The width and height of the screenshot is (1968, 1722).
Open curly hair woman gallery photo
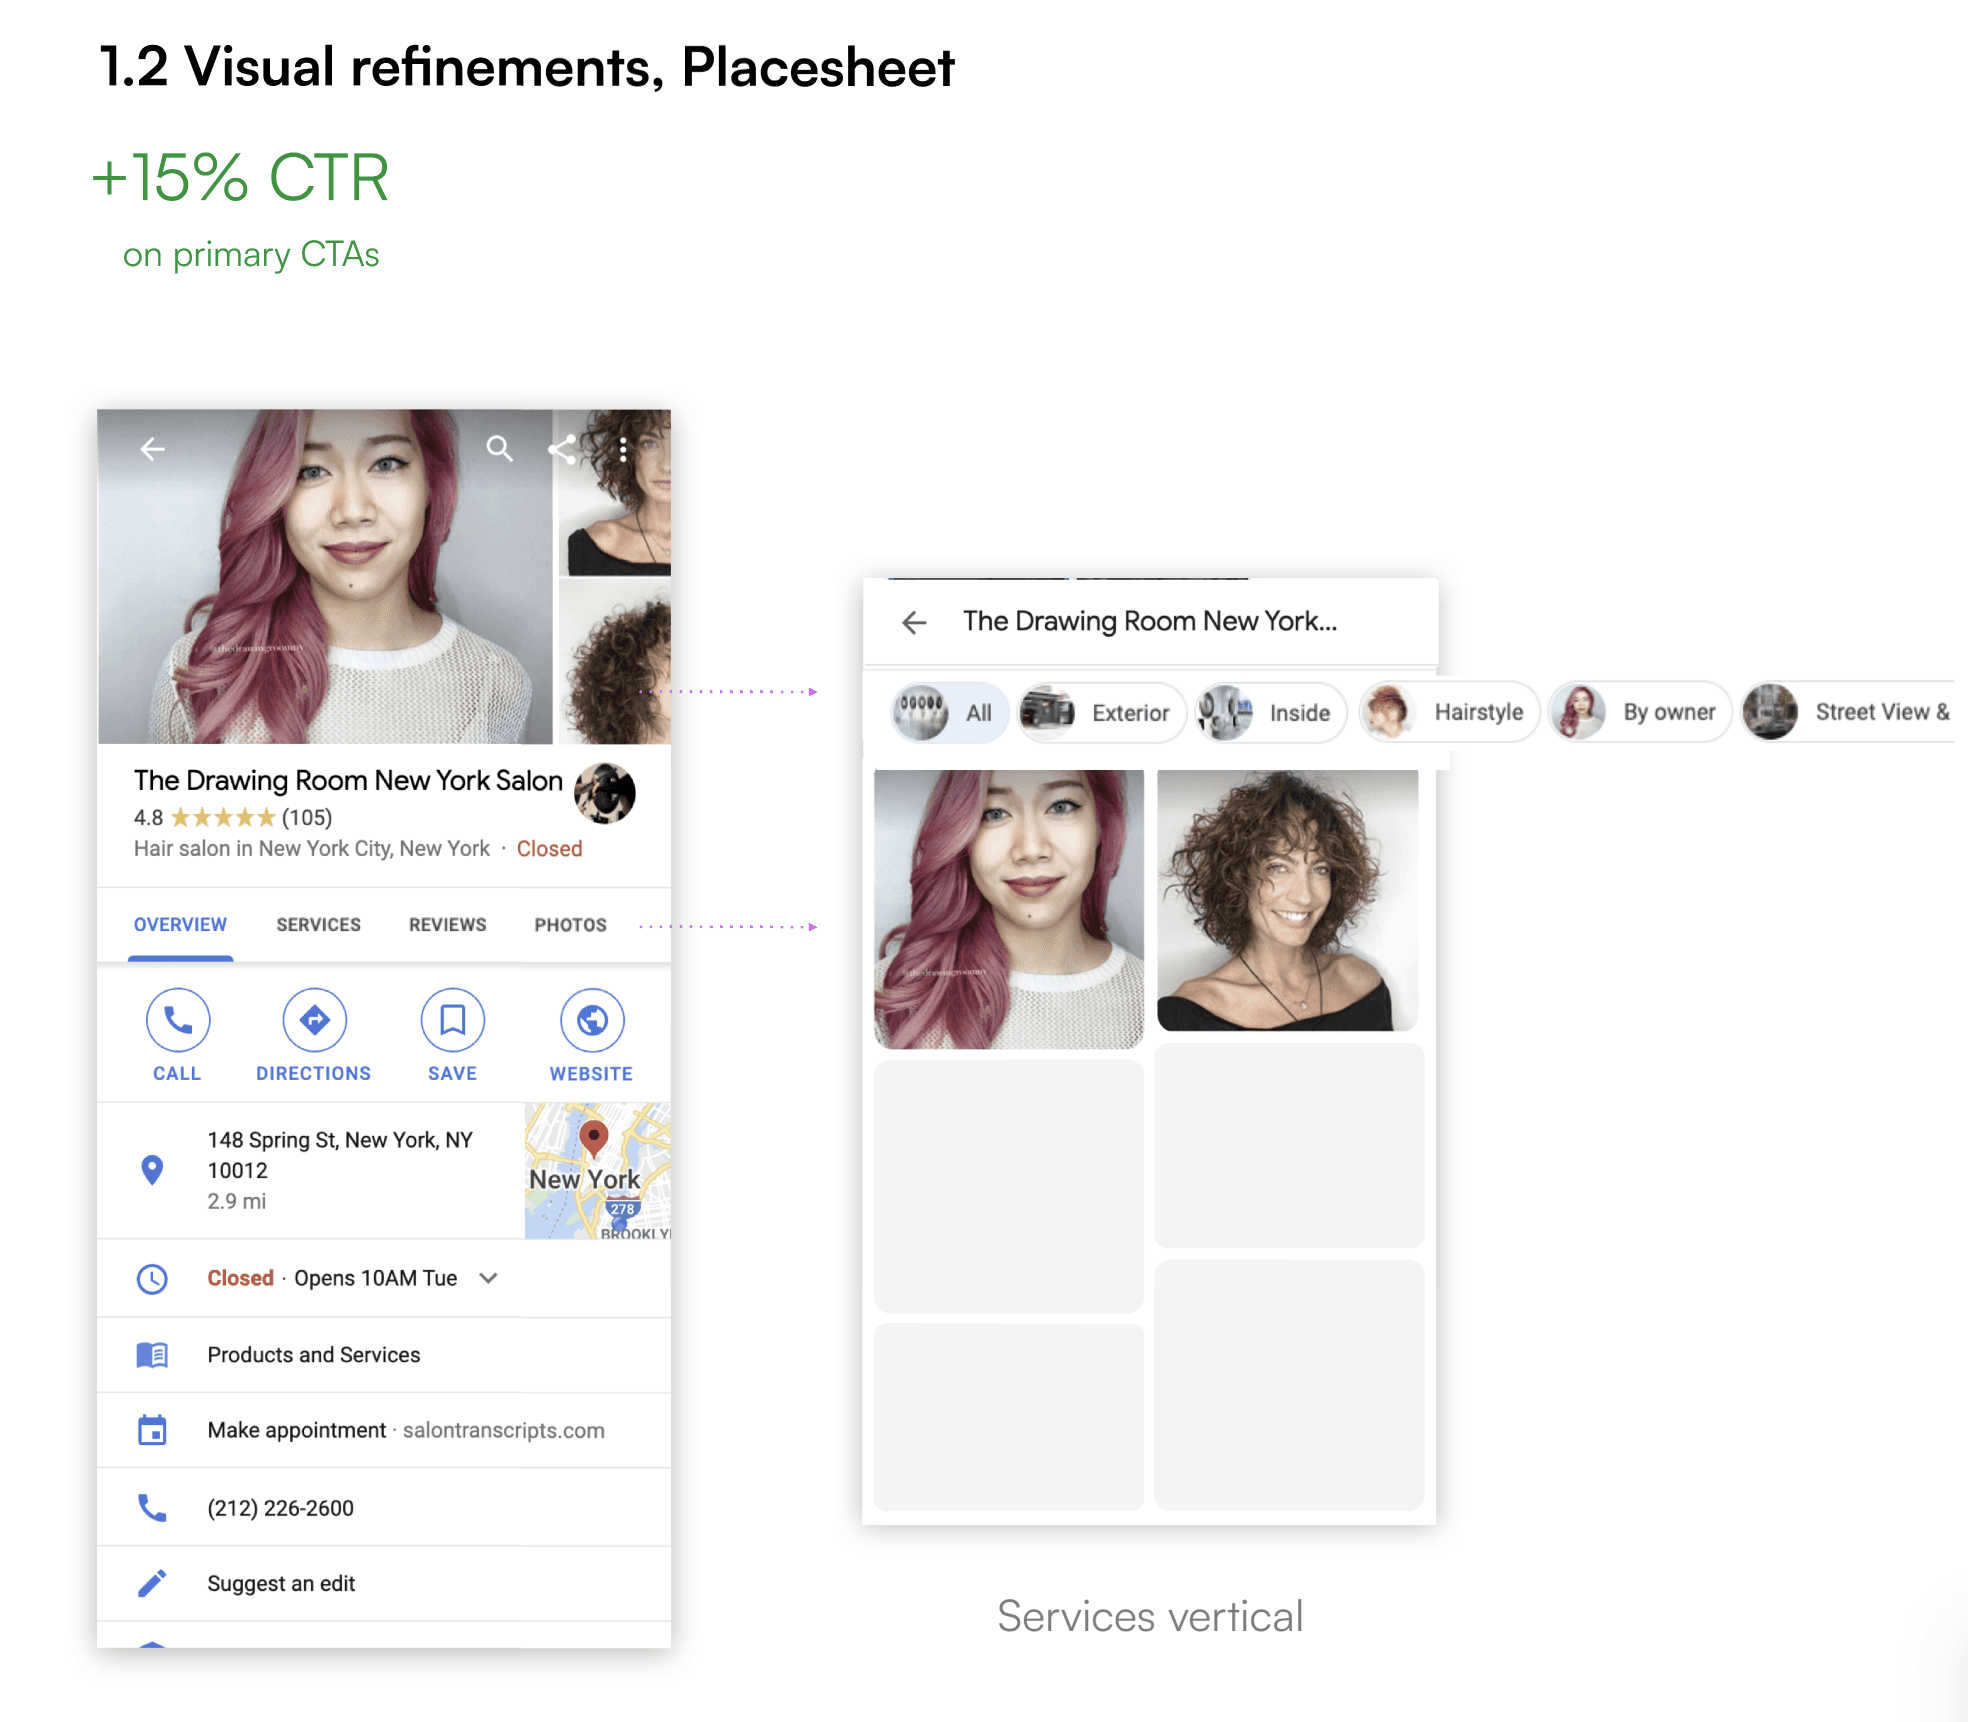coord(1287,900)
